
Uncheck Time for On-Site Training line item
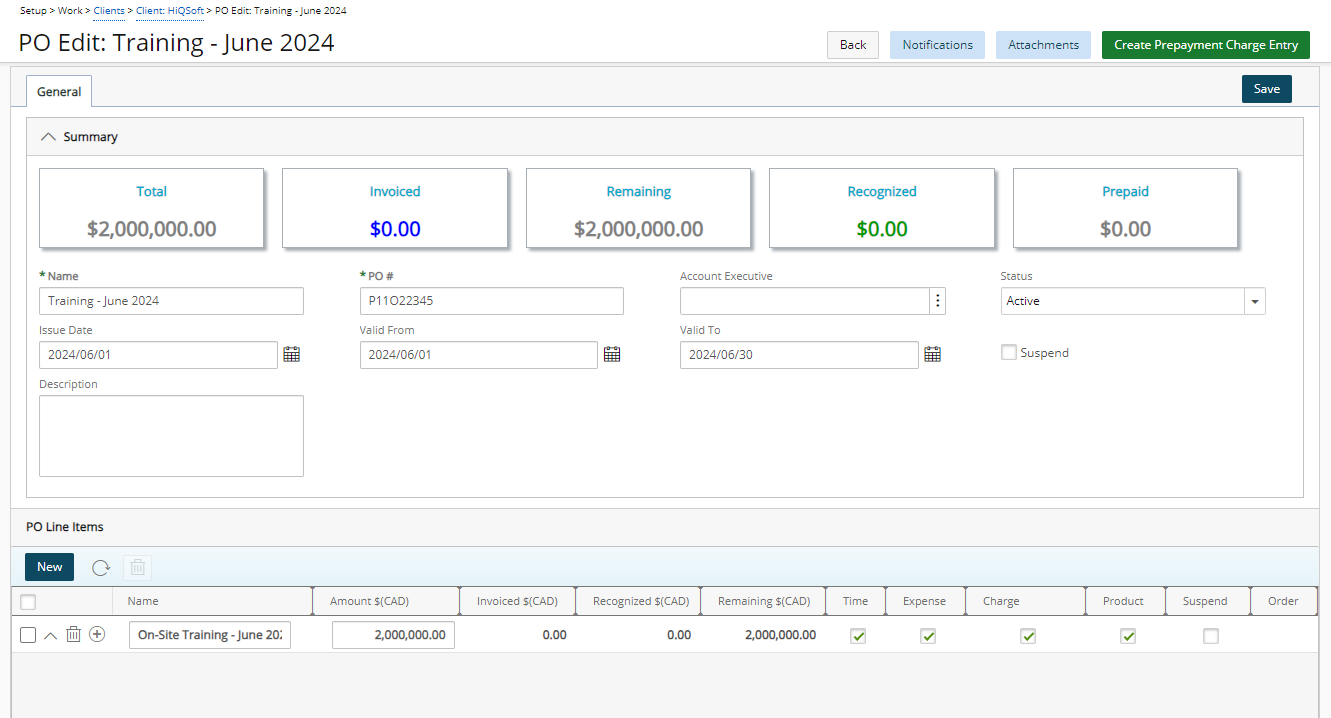(858, 636)
